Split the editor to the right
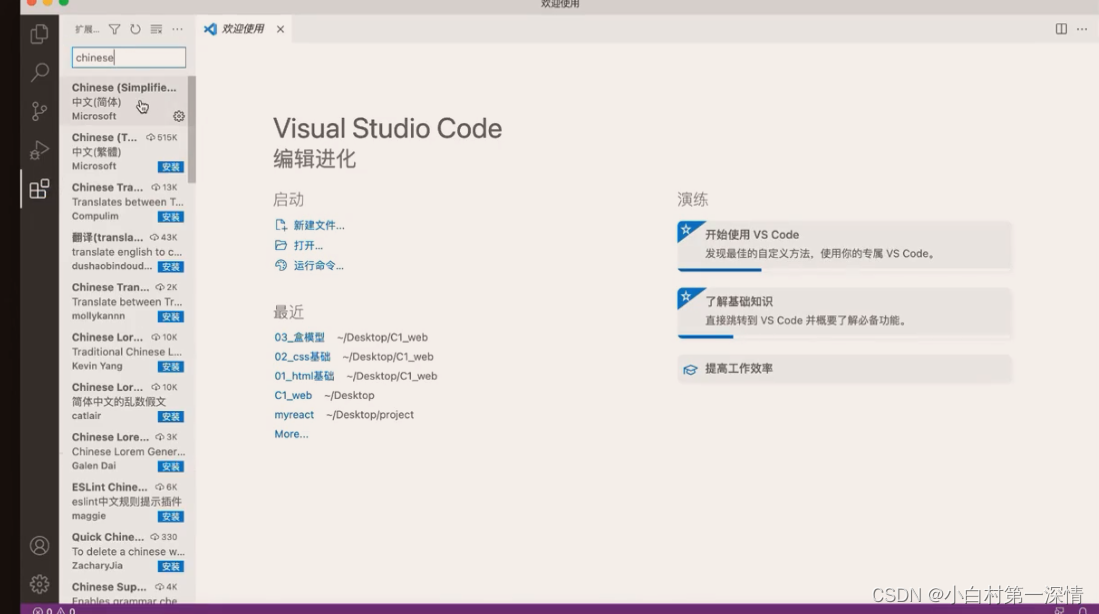1099x614 pixels. [x=1061, y=29]
